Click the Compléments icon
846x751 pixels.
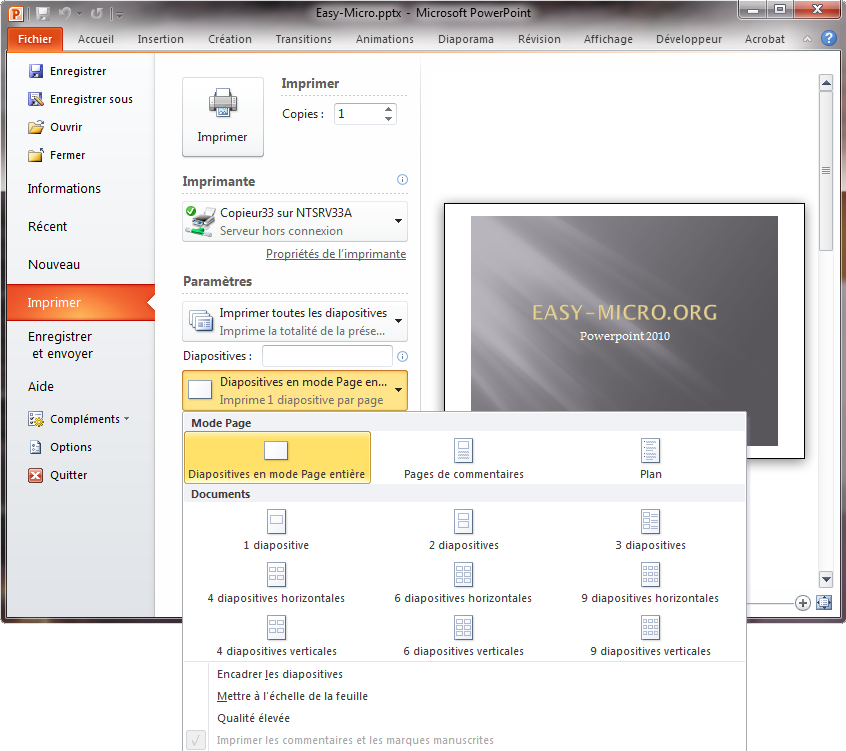click(x=36, y=419)
